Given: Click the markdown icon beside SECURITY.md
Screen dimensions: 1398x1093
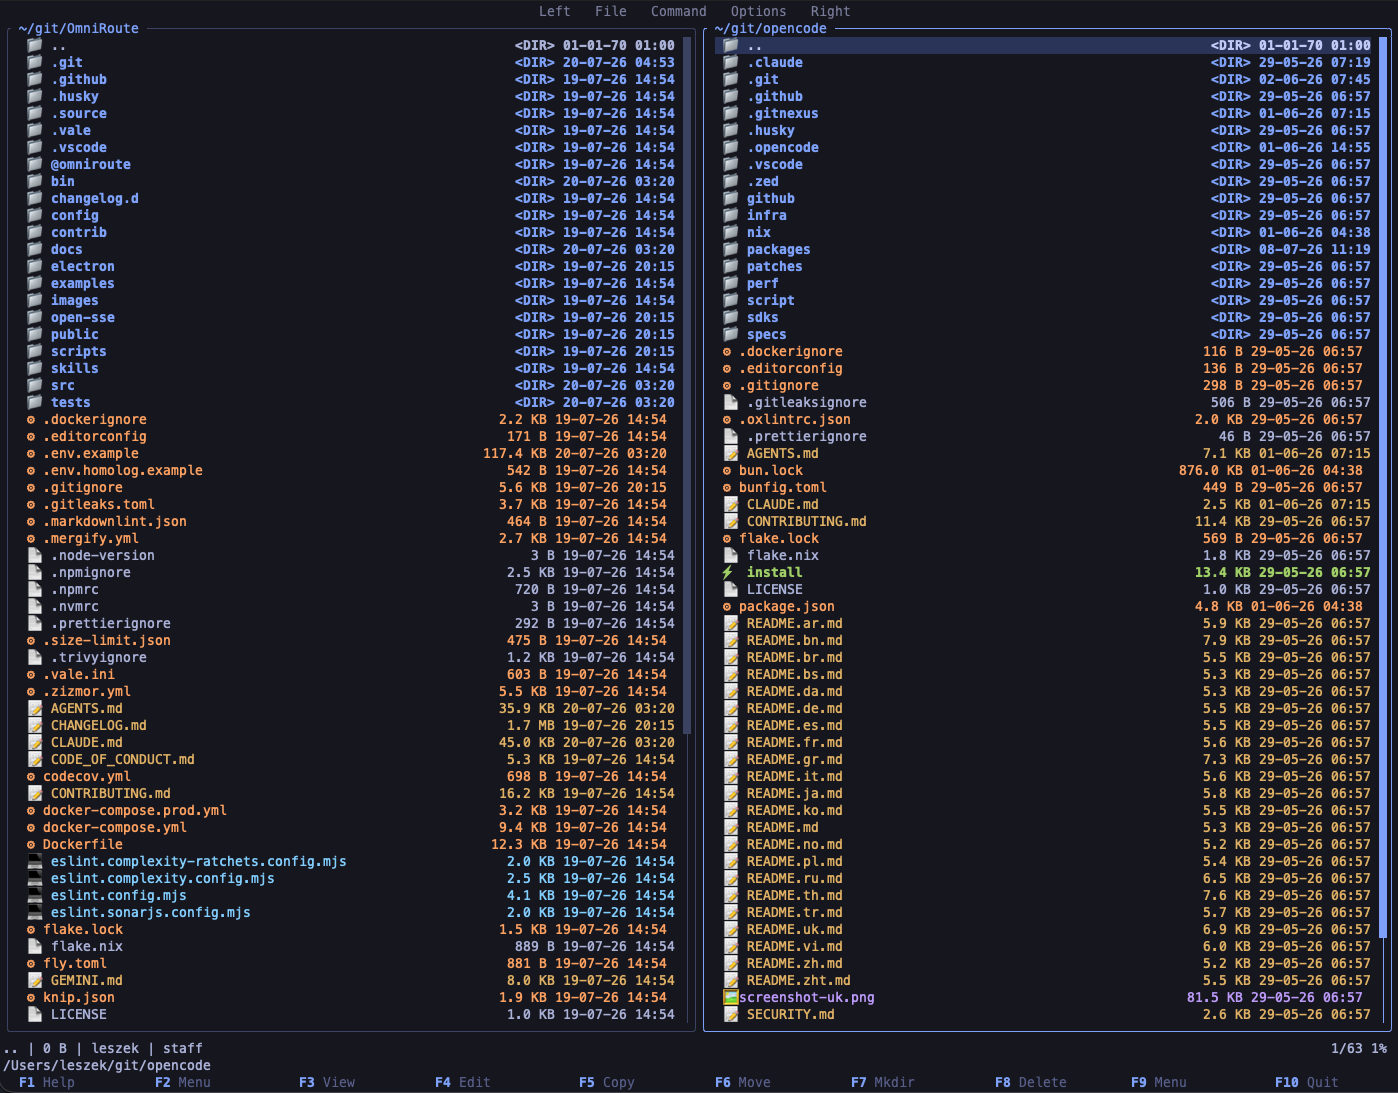Looking at the screenshot, I should point(731,1014).
